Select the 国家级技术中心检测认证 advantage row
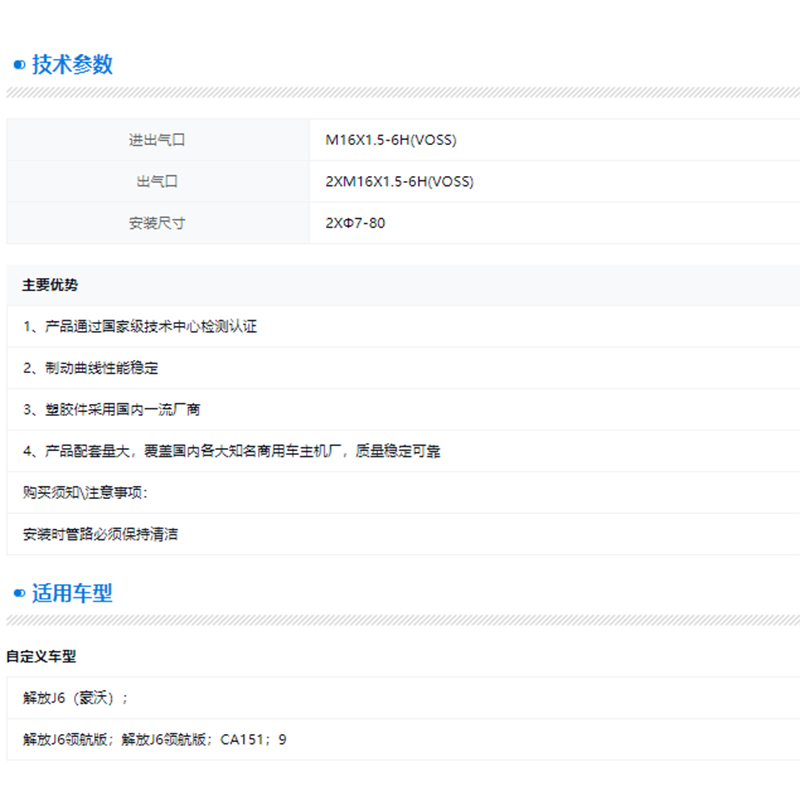The width and height of the screenshot is (800, 800). (x=140, y=327)
